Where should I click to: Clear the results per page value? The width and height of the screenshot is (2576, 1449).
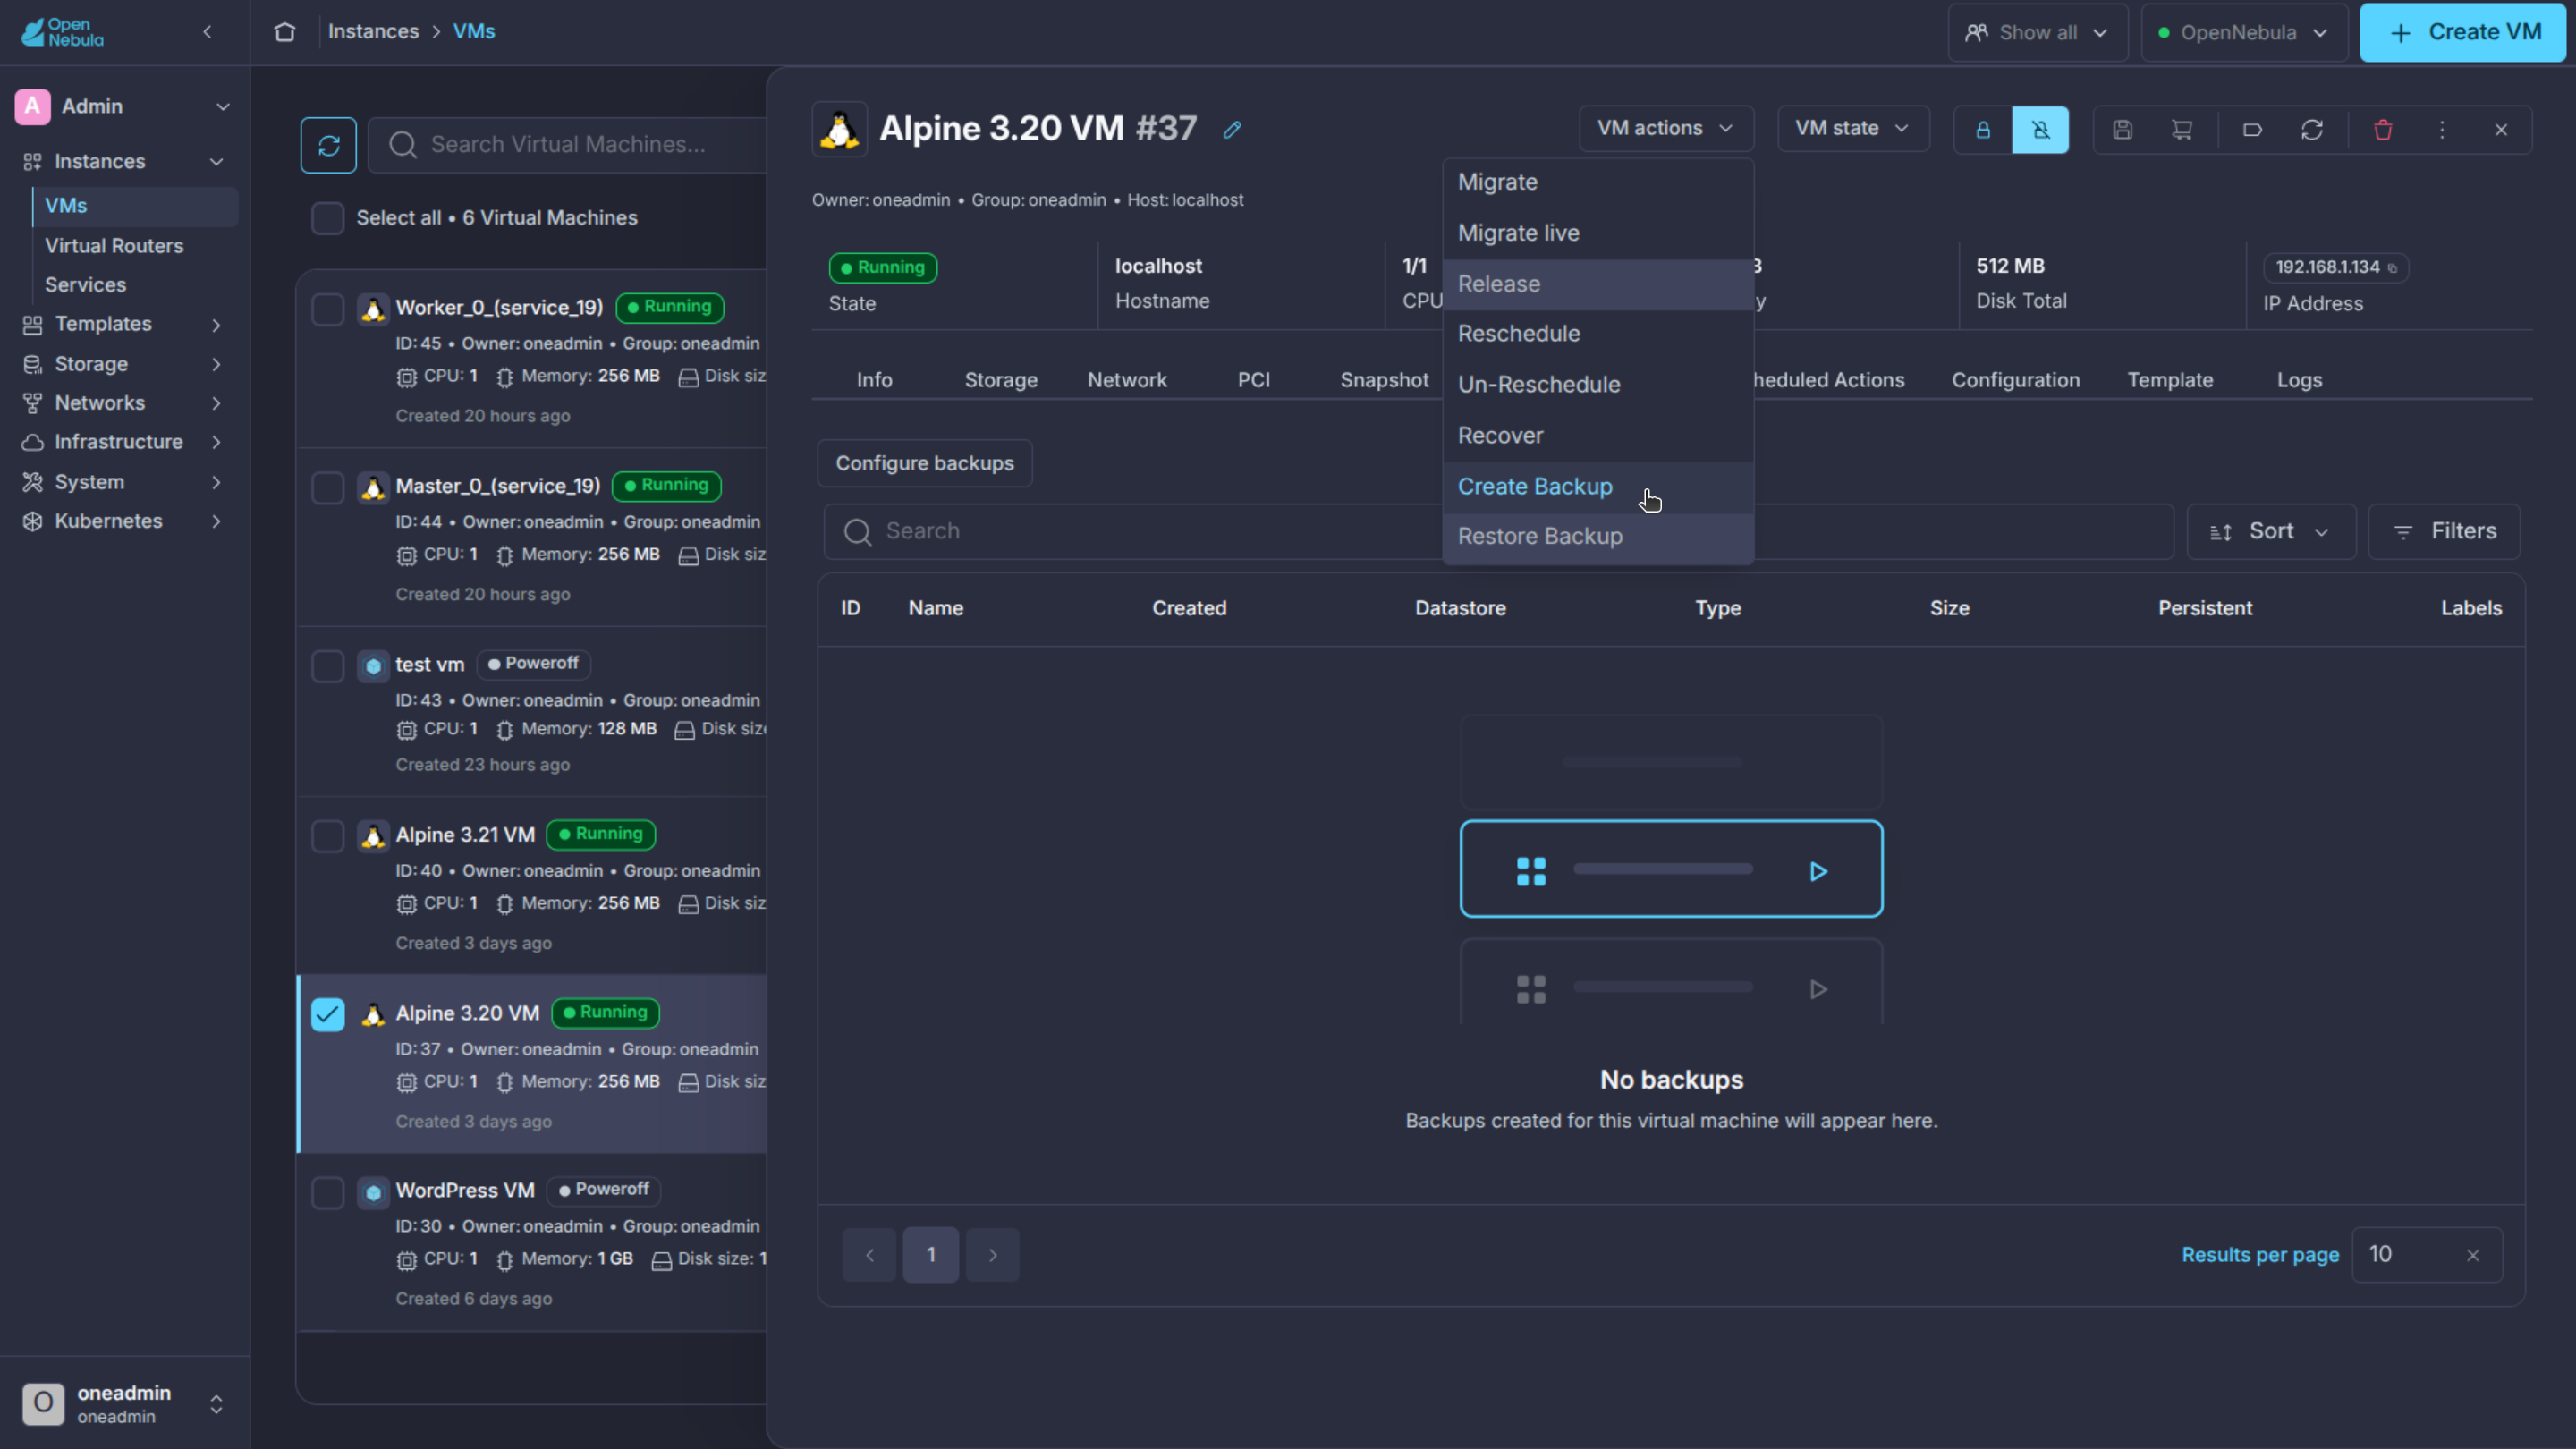pos(2473,1255)
